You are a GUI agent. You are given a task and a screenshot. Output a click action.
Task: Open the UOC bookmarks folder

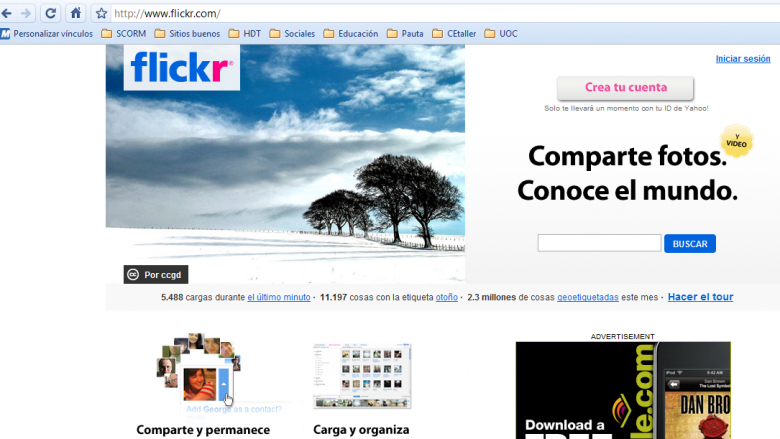tap(501, 34)
